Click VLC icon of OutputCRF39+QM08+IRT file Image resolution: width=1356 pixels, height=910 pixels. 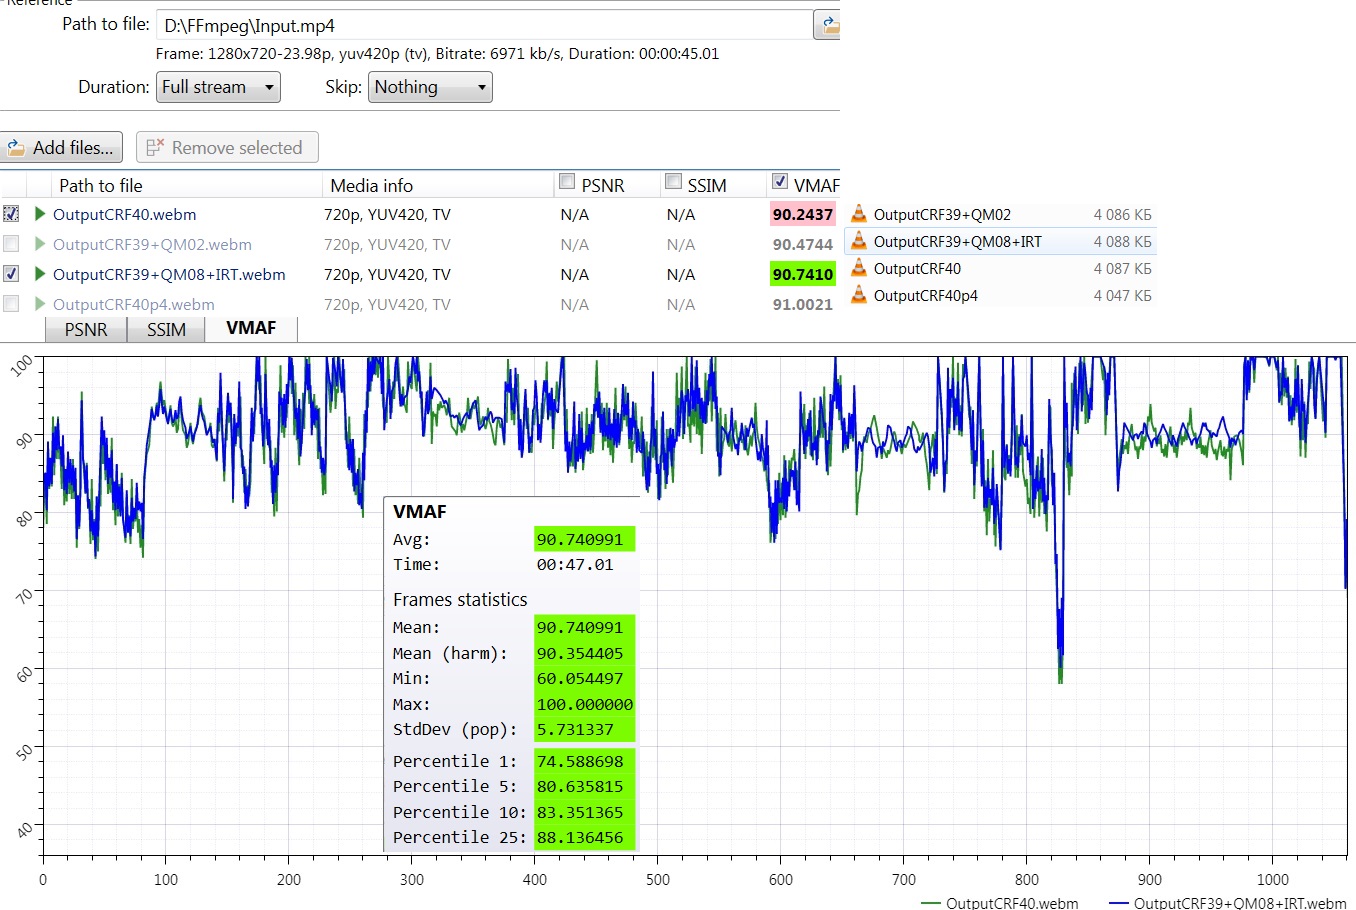[859, 241]
